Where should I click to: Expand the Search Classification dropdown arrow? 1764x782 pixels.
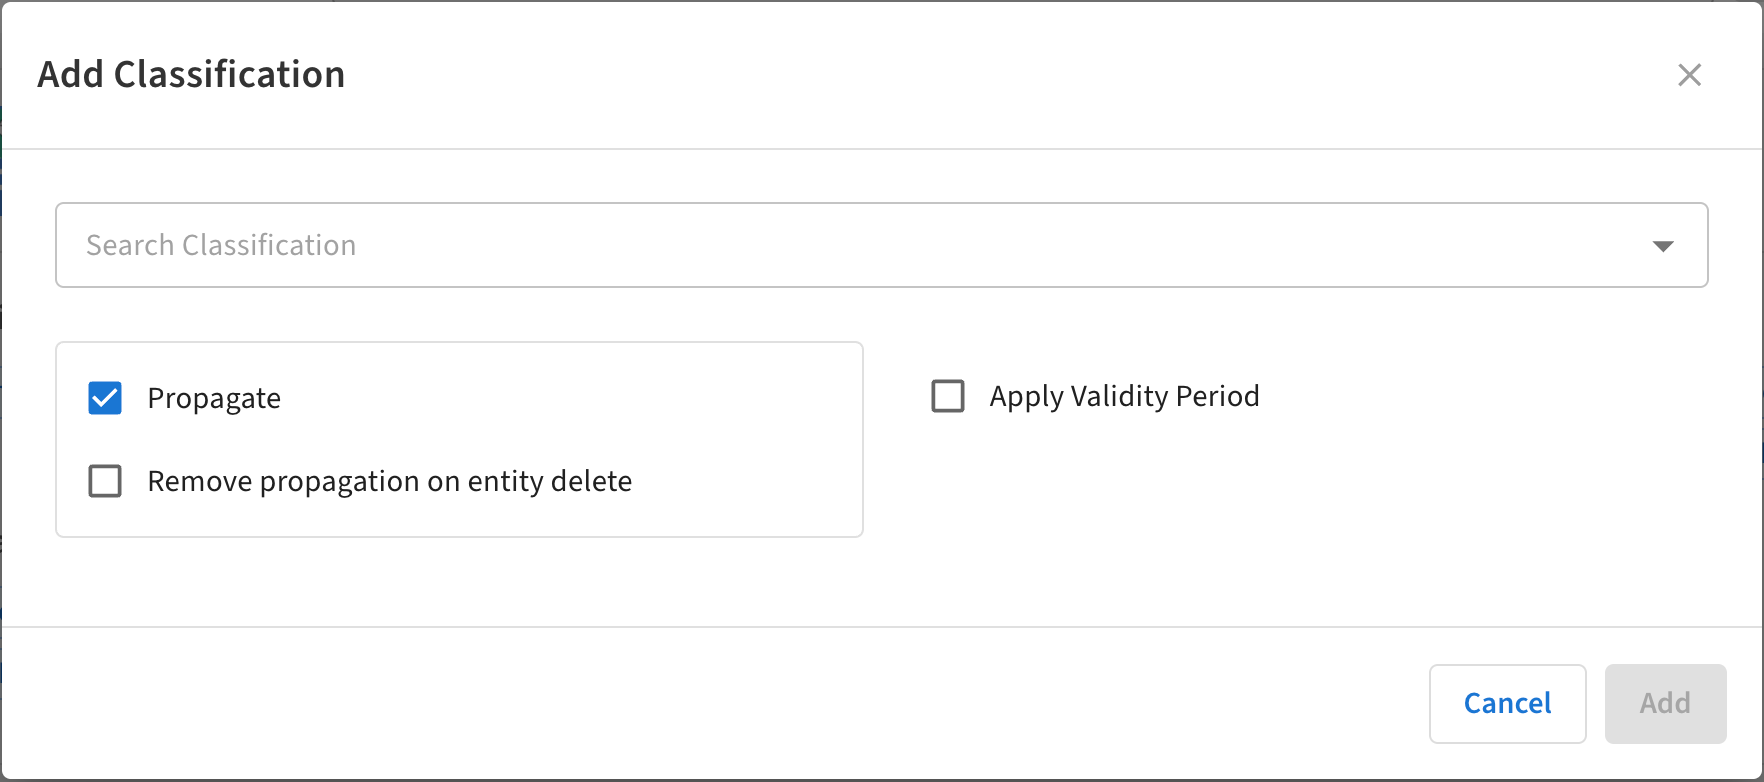[x=1662, y=246]
